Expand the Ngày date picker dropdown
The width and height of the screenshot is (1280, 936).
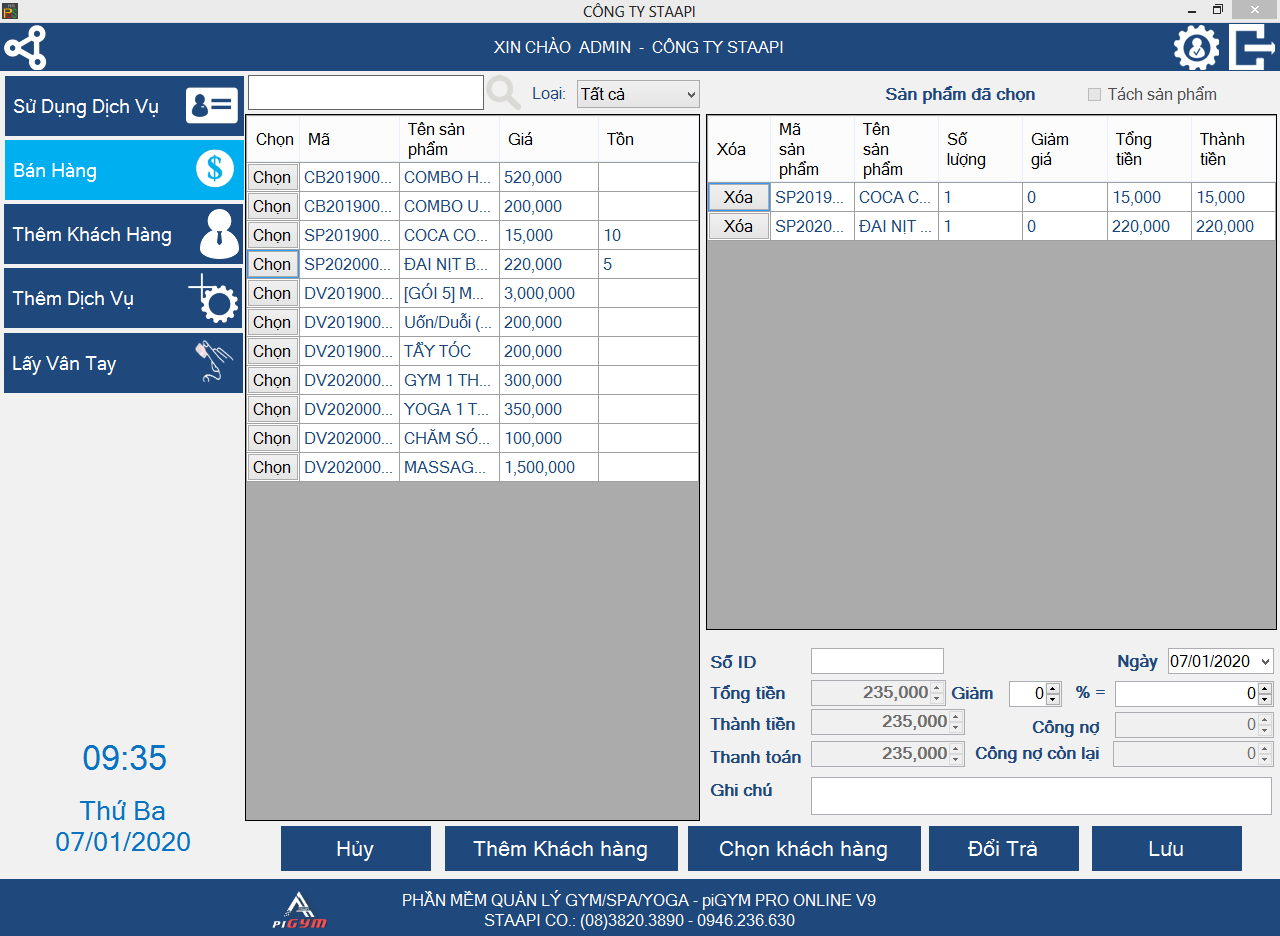[x=1264, y=661]
